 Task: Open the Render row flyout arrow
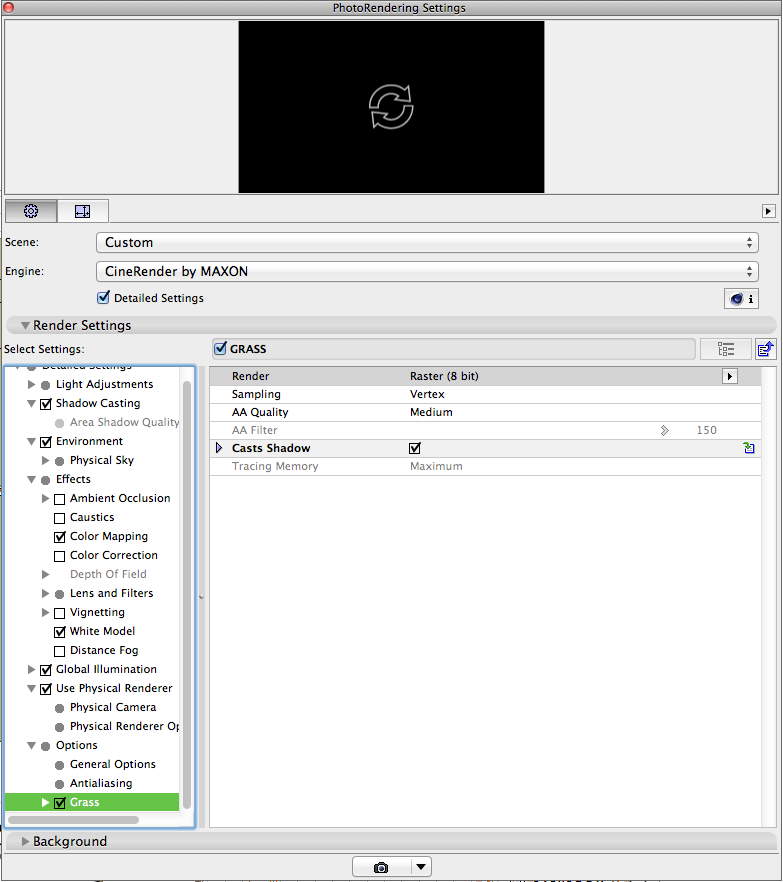pos(730,376)
